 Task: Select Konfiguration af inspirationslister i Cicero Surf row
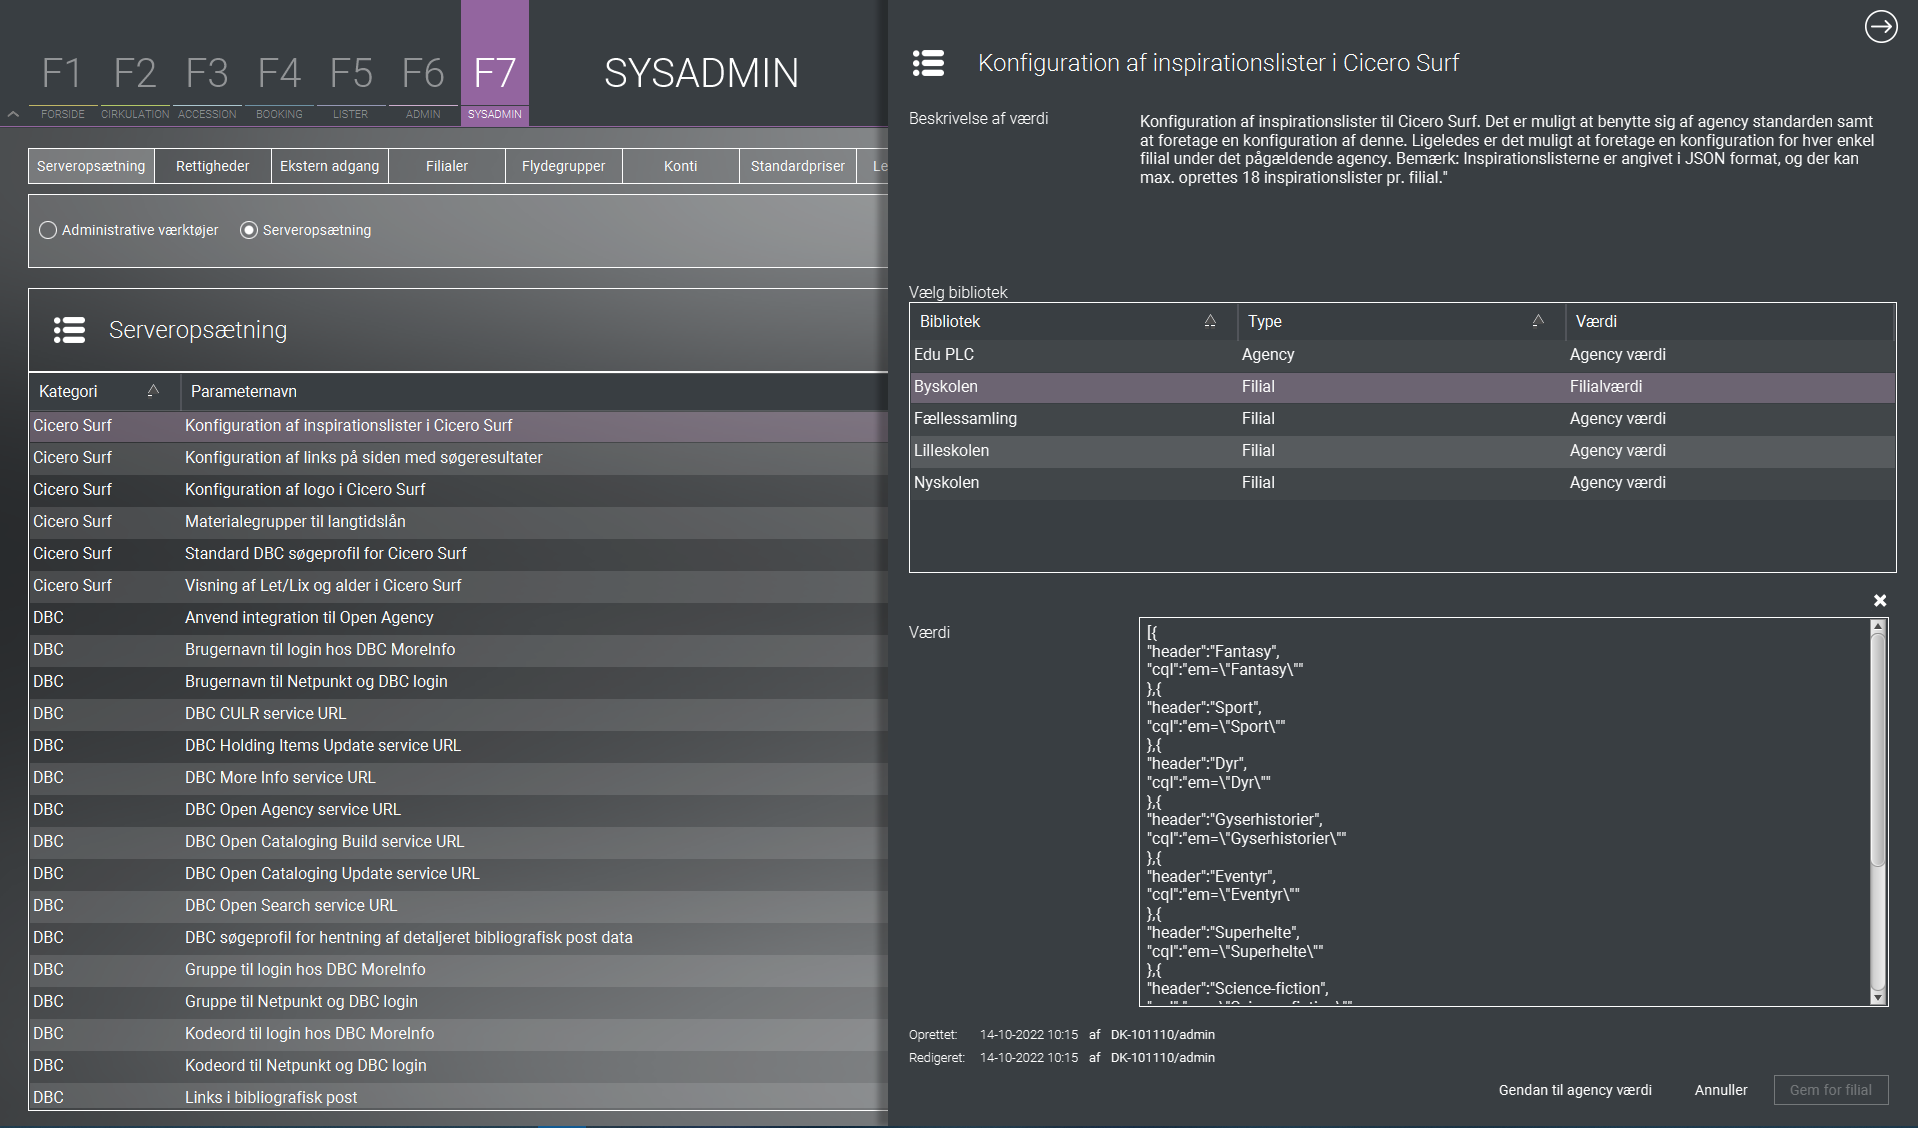coord(459,426)
